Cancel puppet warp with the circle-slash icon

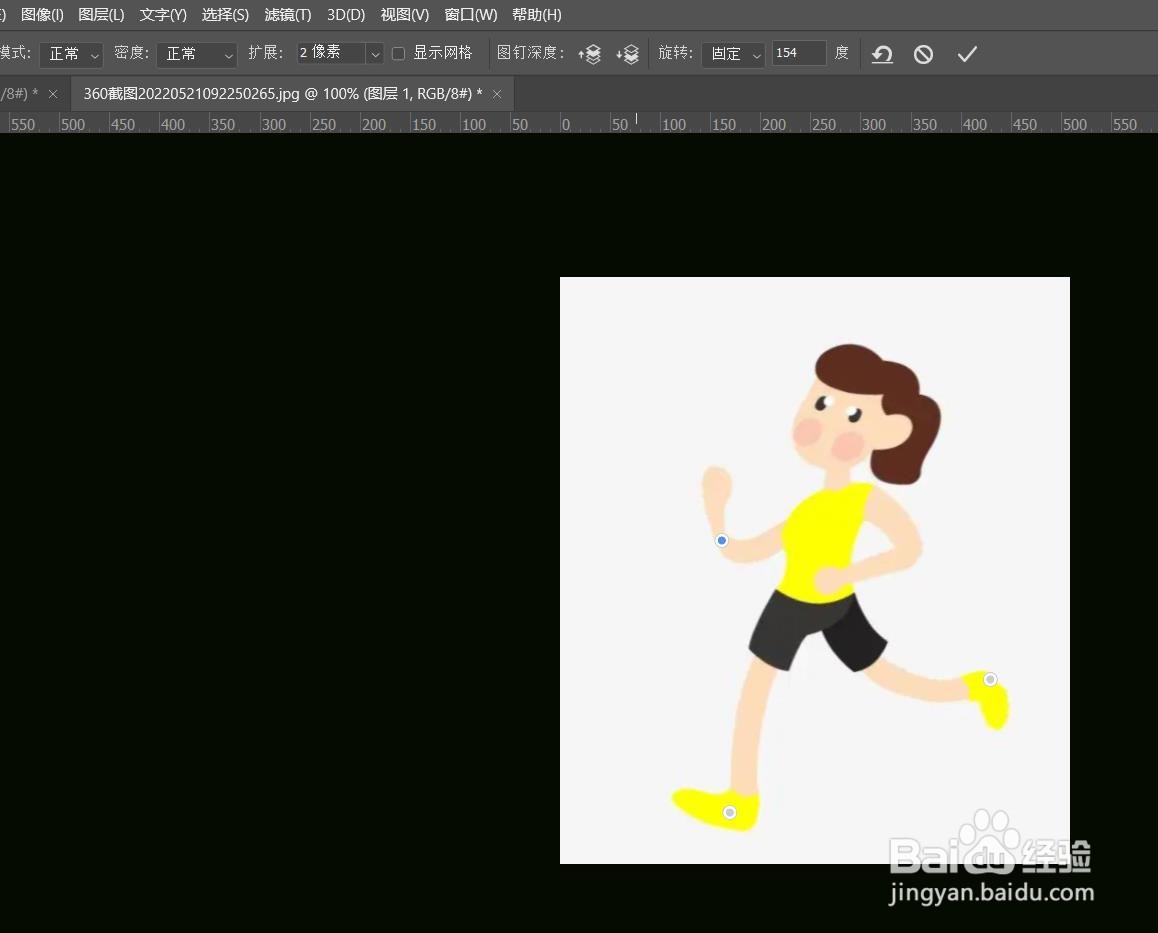click(x=923, y=54)
